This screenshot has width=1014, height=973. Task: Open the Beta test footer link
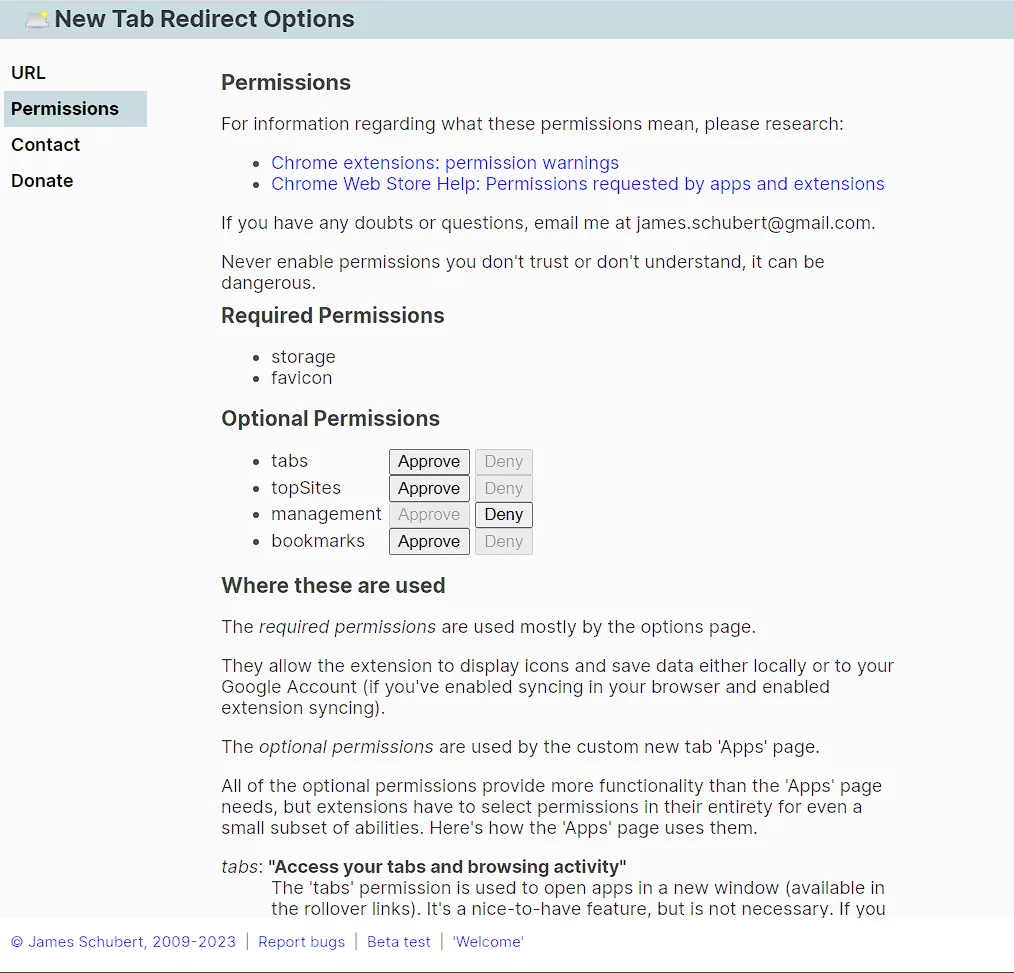pyautogui.click(x=399, y=942)
